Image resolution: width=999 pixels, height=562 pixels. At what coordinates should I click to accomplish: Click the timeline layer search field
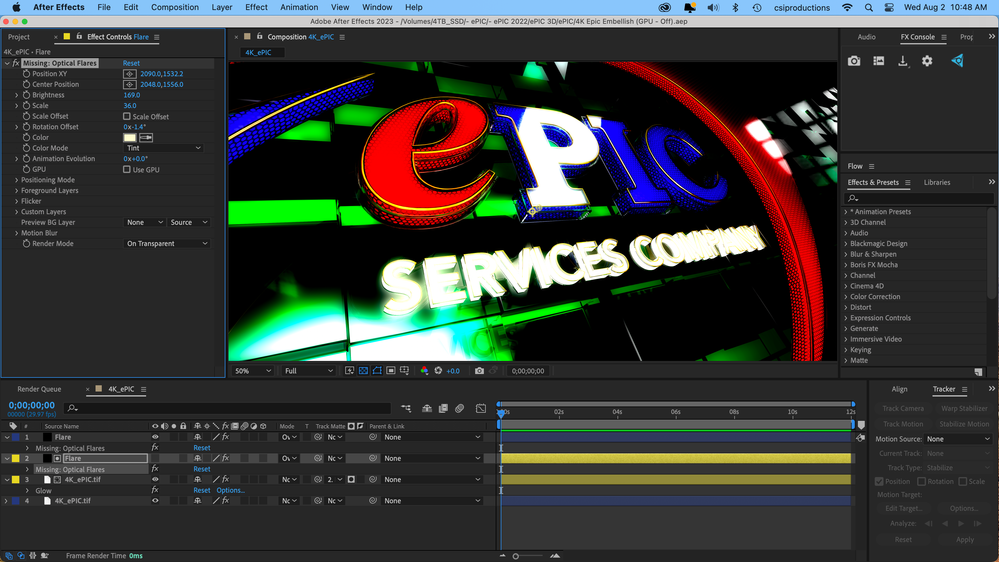pos(229,408)
